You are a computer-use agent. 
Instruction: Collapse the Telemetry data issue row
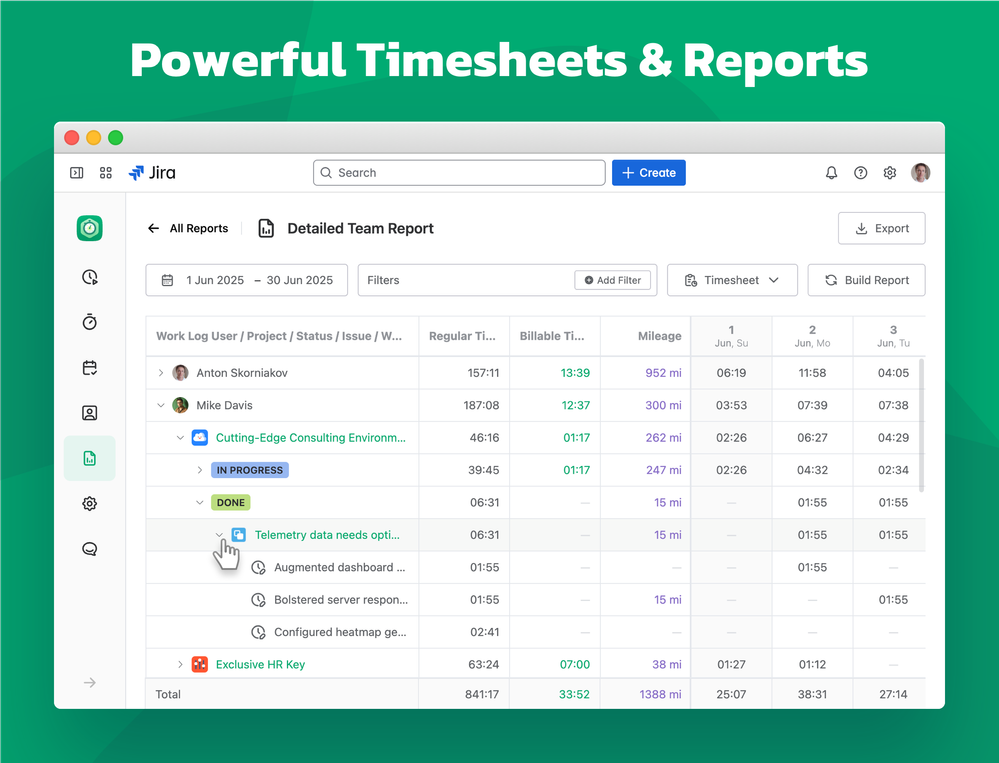(x=219, y=534)
